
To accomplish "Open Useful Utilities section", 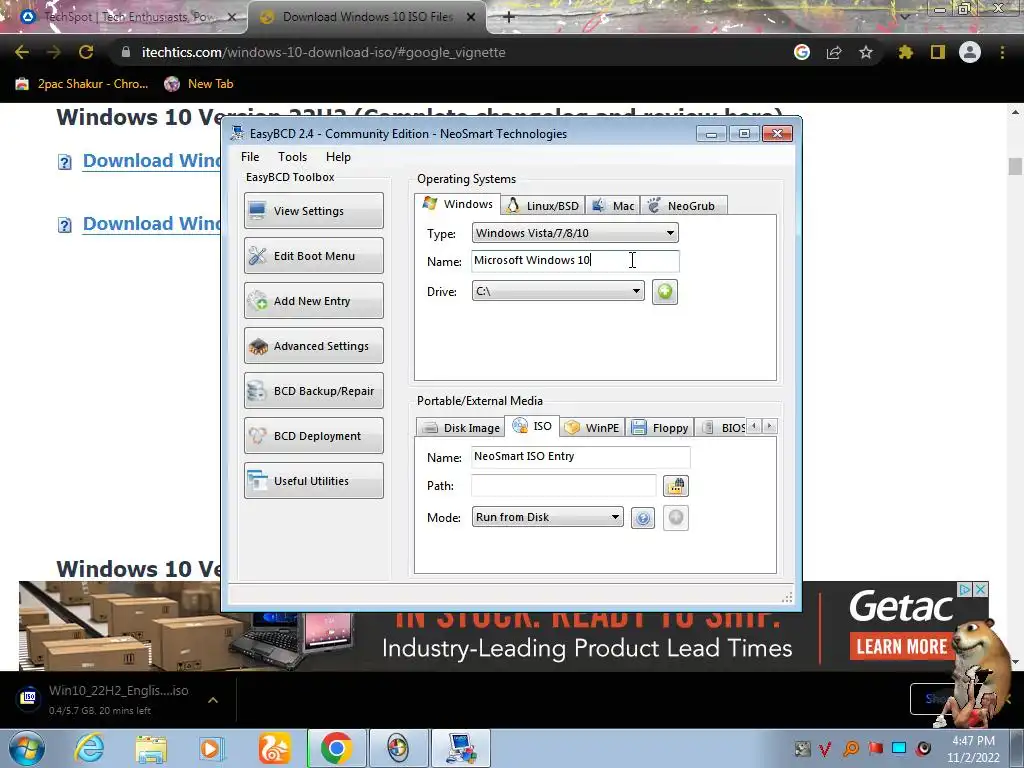I will pos(313,481).
